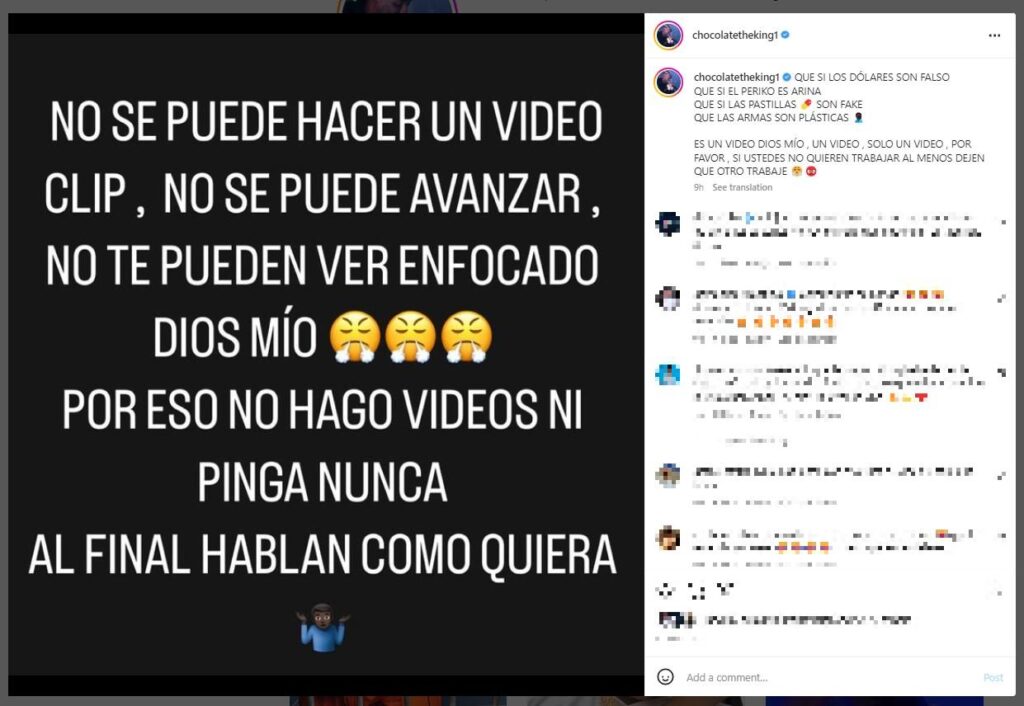Like the first comment with its heart
Screen dimensions: 1024x706
pos(1002,223)
